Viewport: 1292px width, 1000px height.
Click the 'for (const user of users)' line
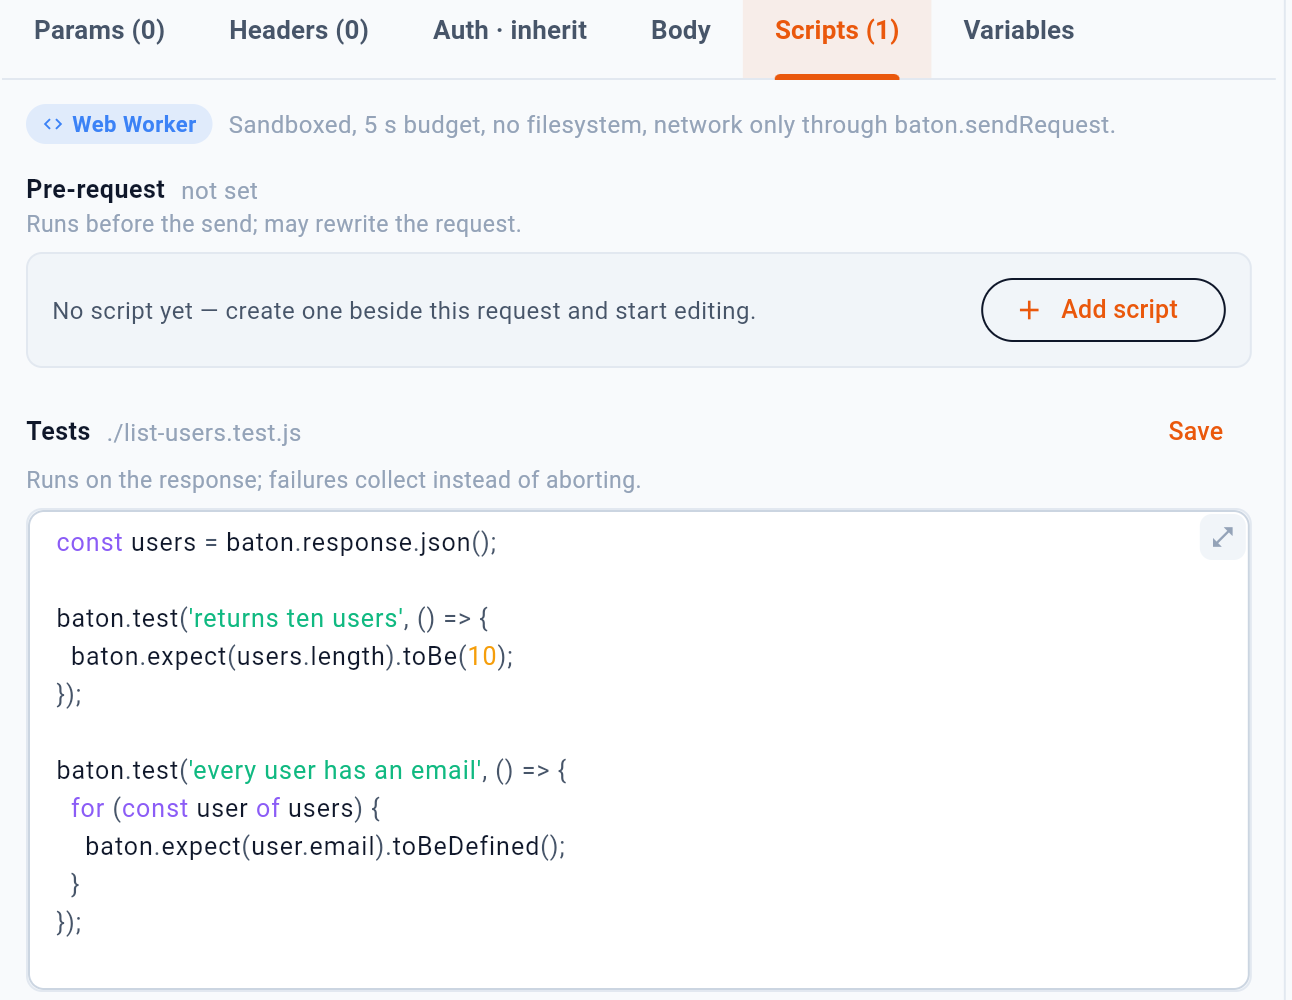click(x=226, y=809)
